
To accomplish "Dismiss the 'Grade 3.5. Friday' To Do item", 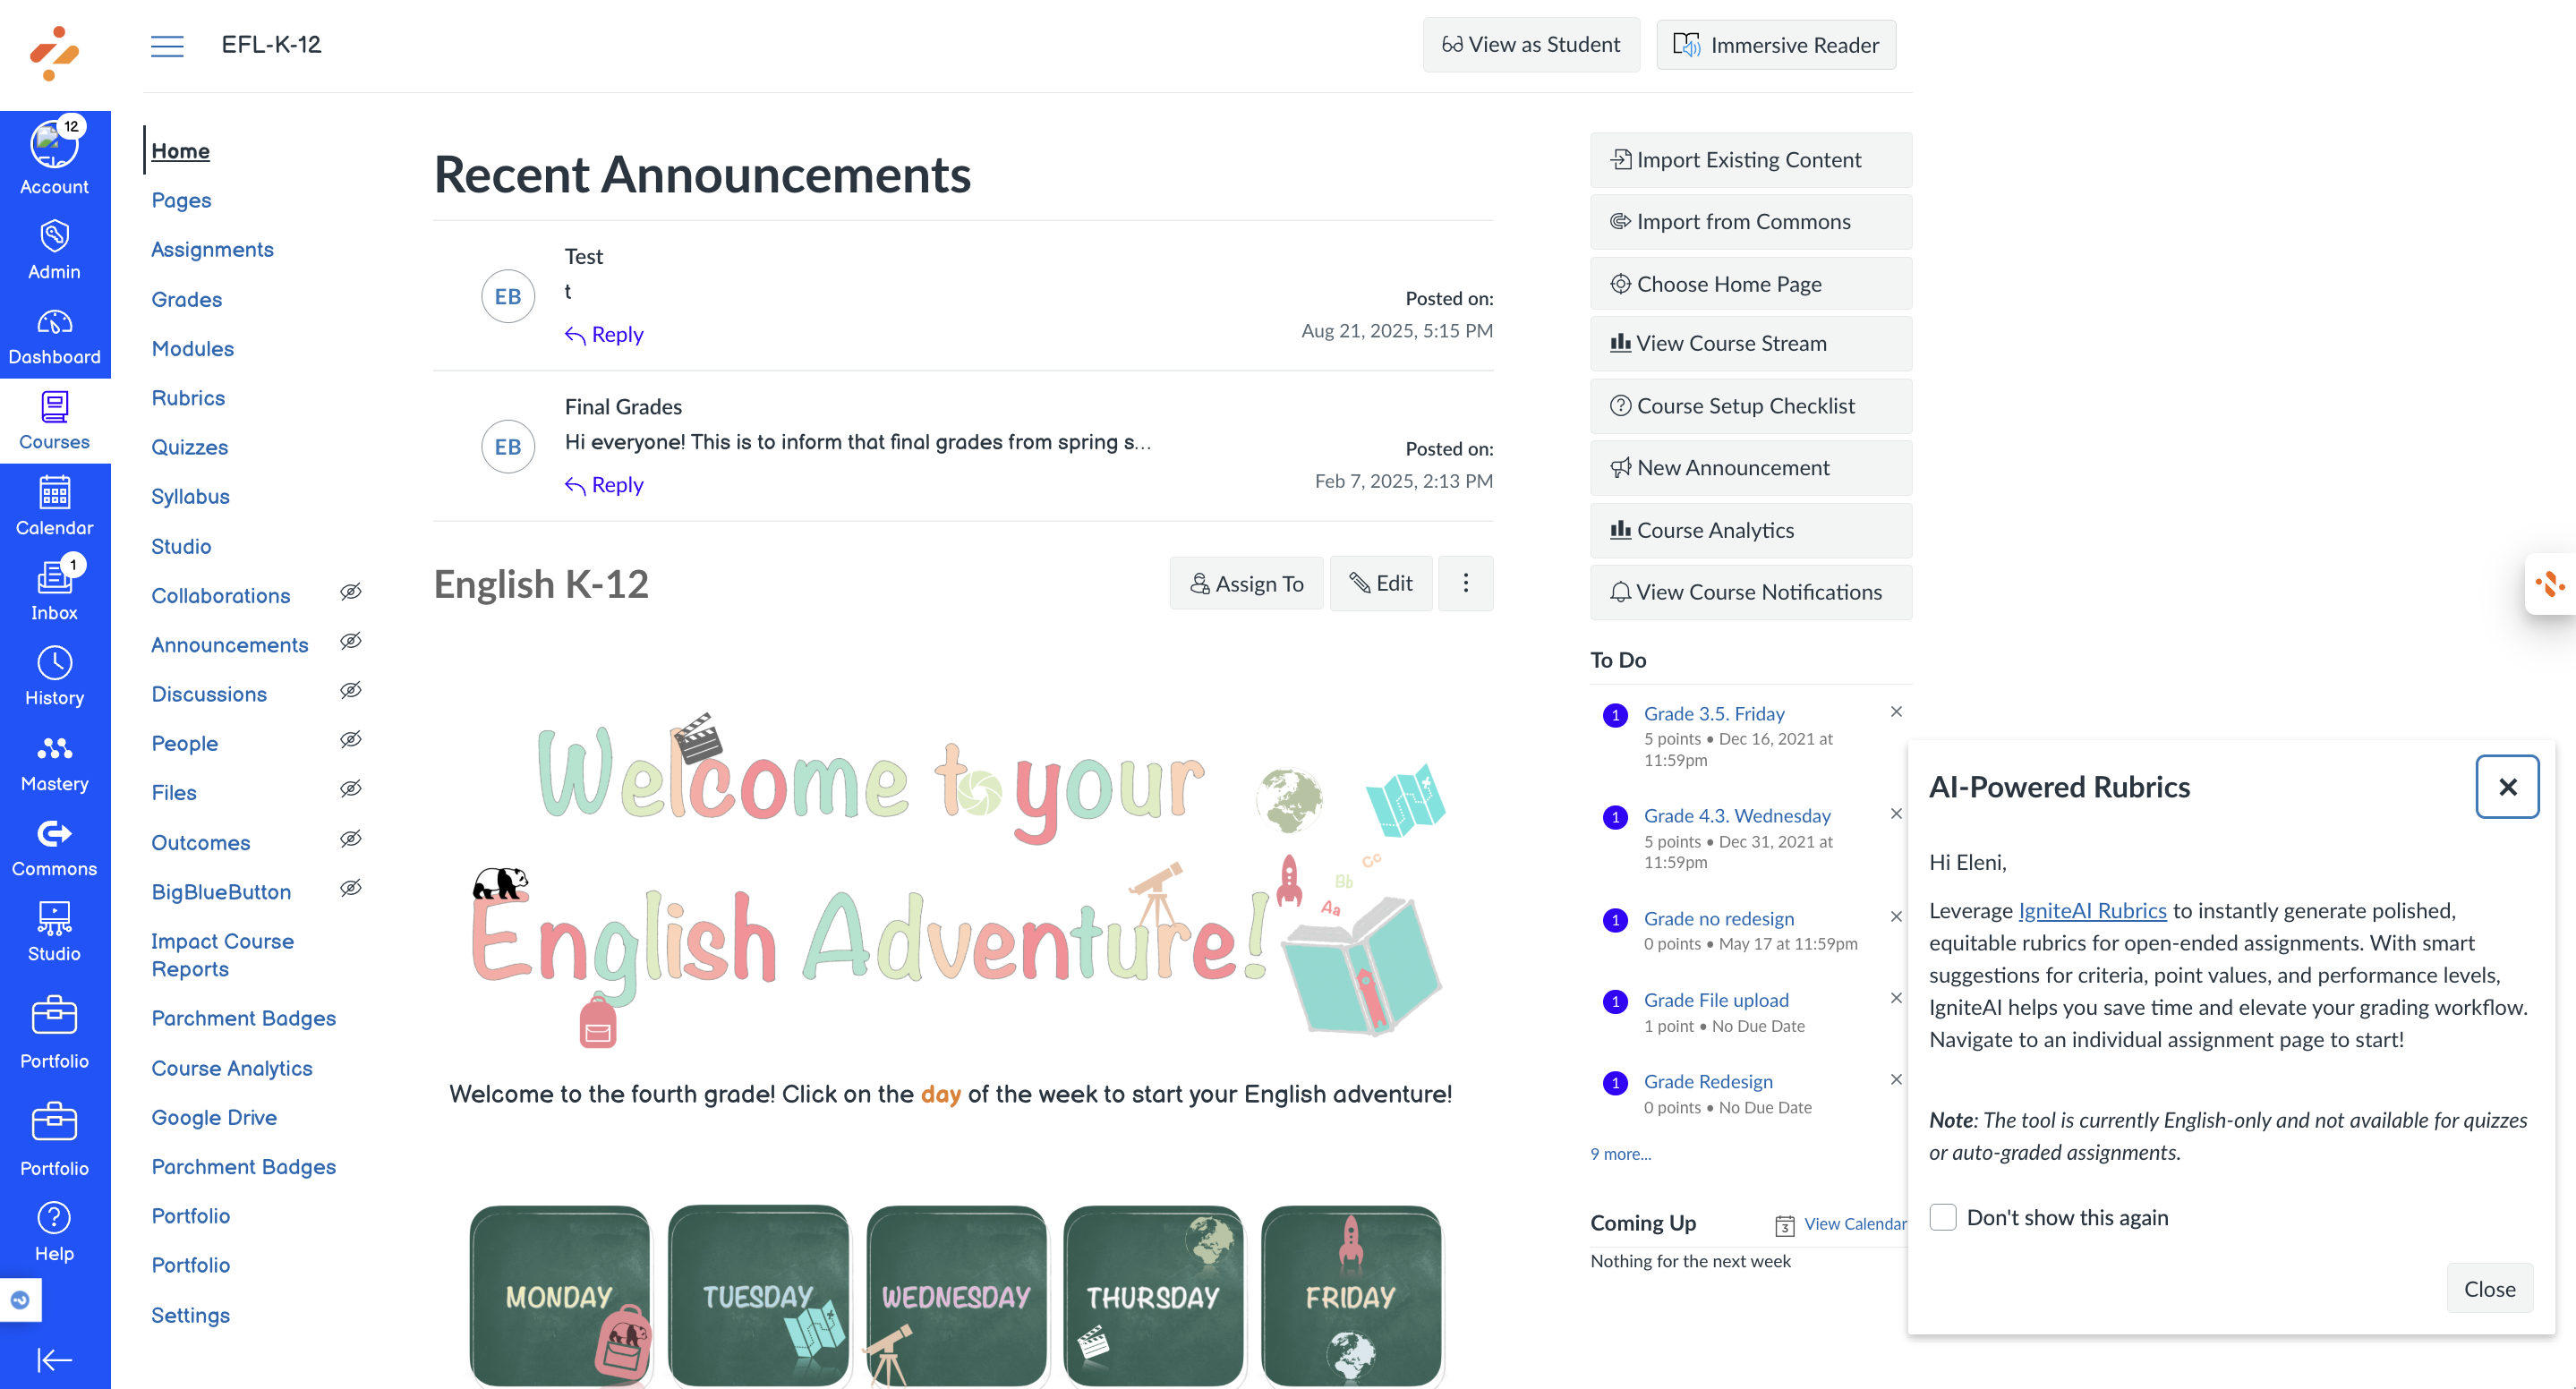I will click(1895, 712).
